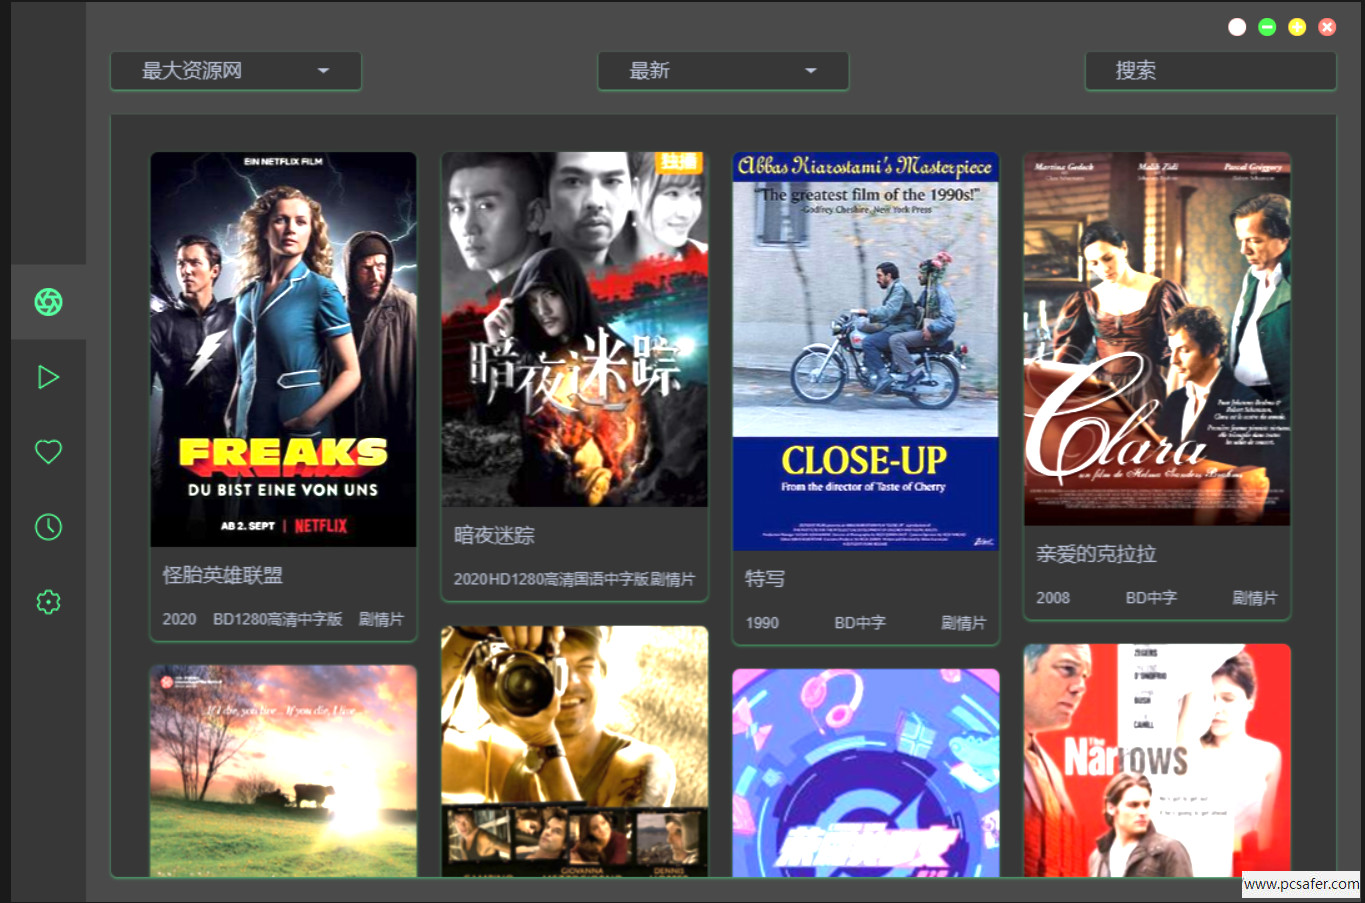Click the green minimize circle button
1365x903 pixels.
[1267, 27]
